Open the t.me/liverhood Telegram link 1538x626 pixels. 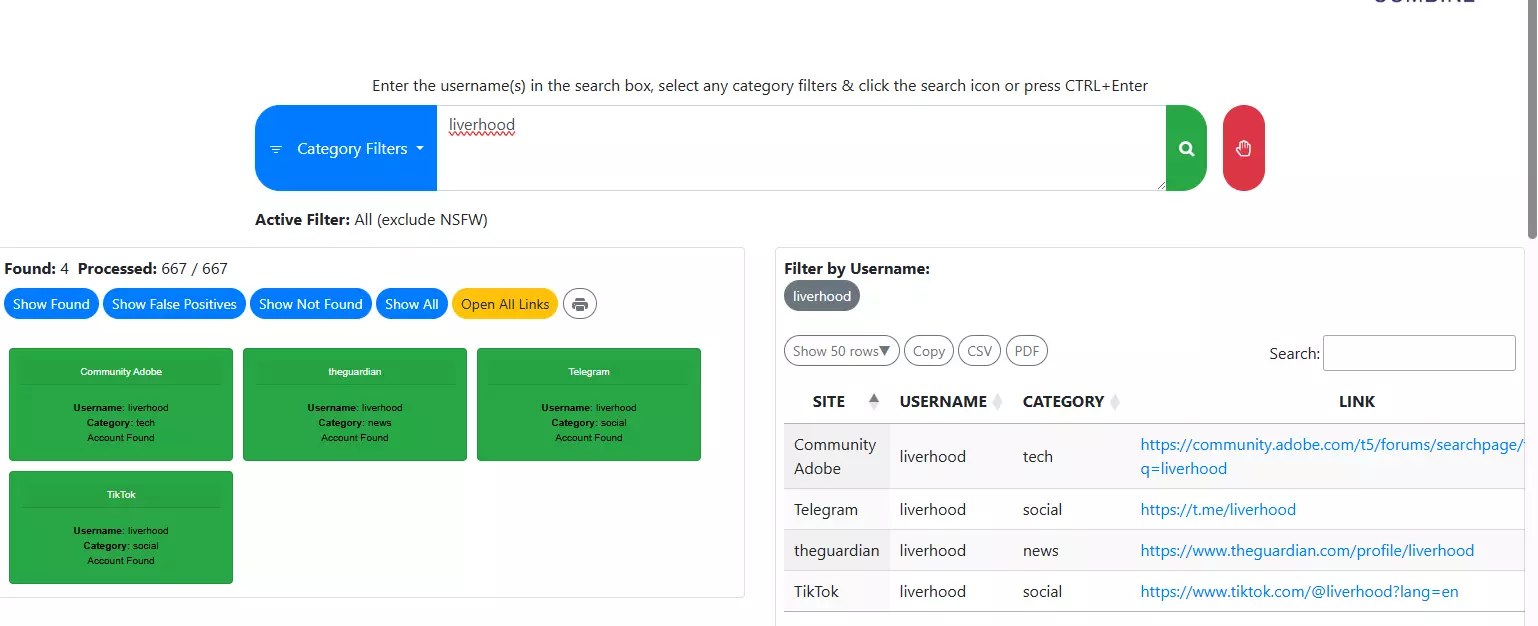click(1218, 510)
